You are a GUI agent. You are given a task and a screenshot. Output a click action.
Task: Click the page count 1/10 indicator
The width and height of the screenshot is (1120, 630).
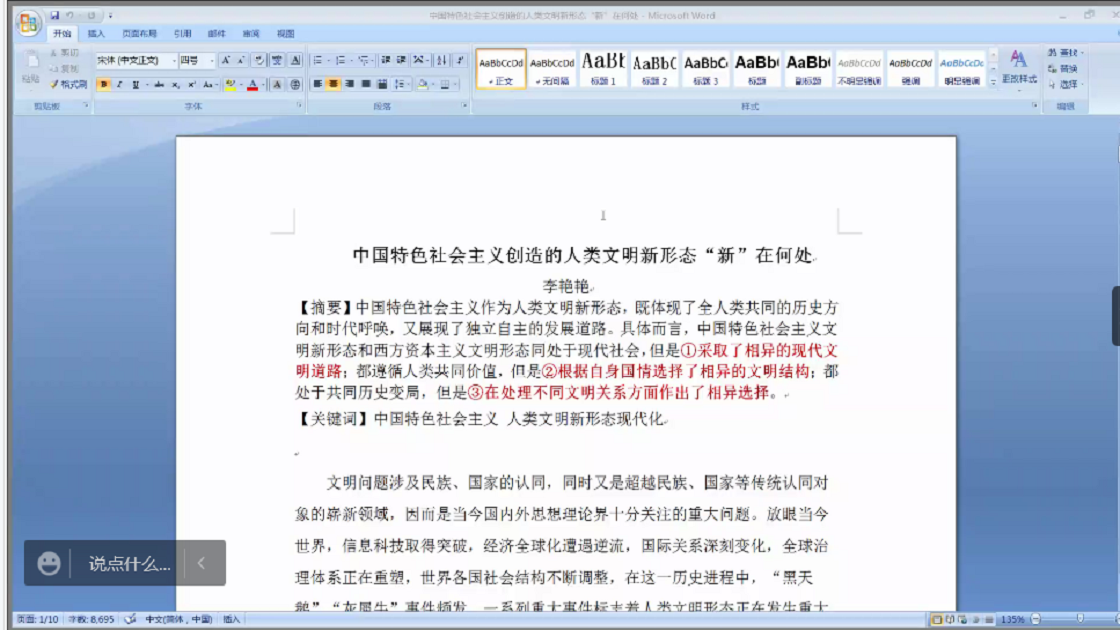(x=38, y=619)
